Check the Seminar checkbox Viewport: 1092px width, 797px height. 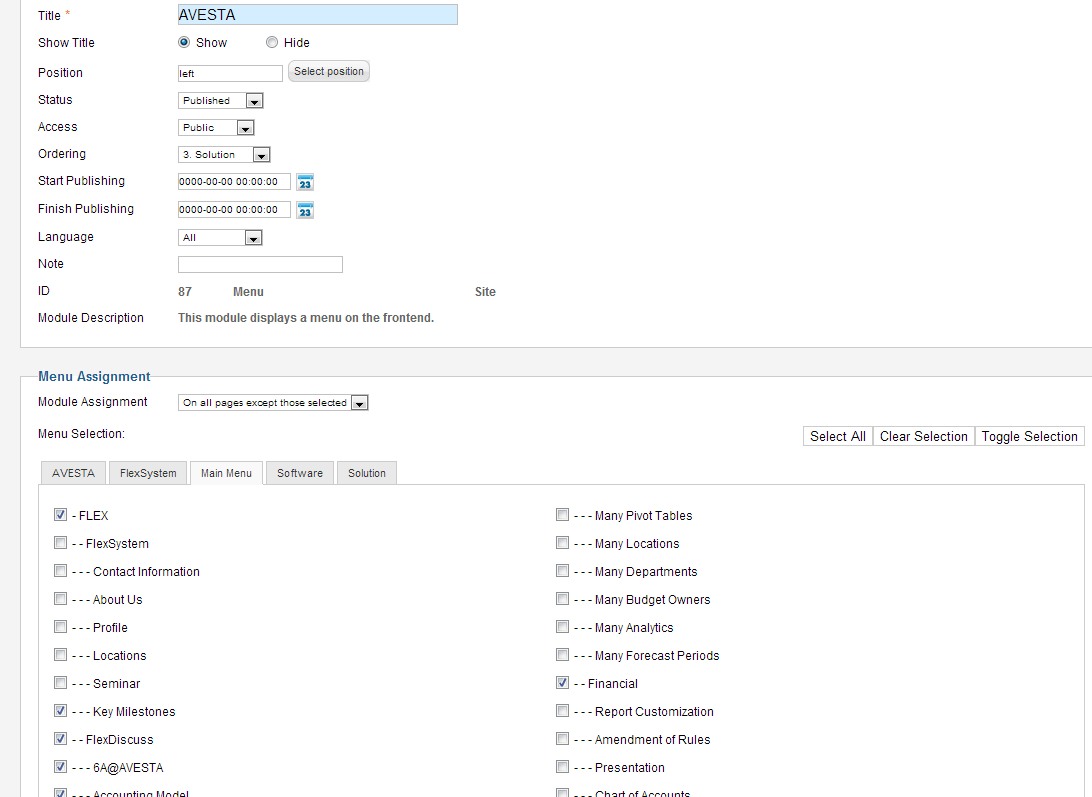click(61, 683)
